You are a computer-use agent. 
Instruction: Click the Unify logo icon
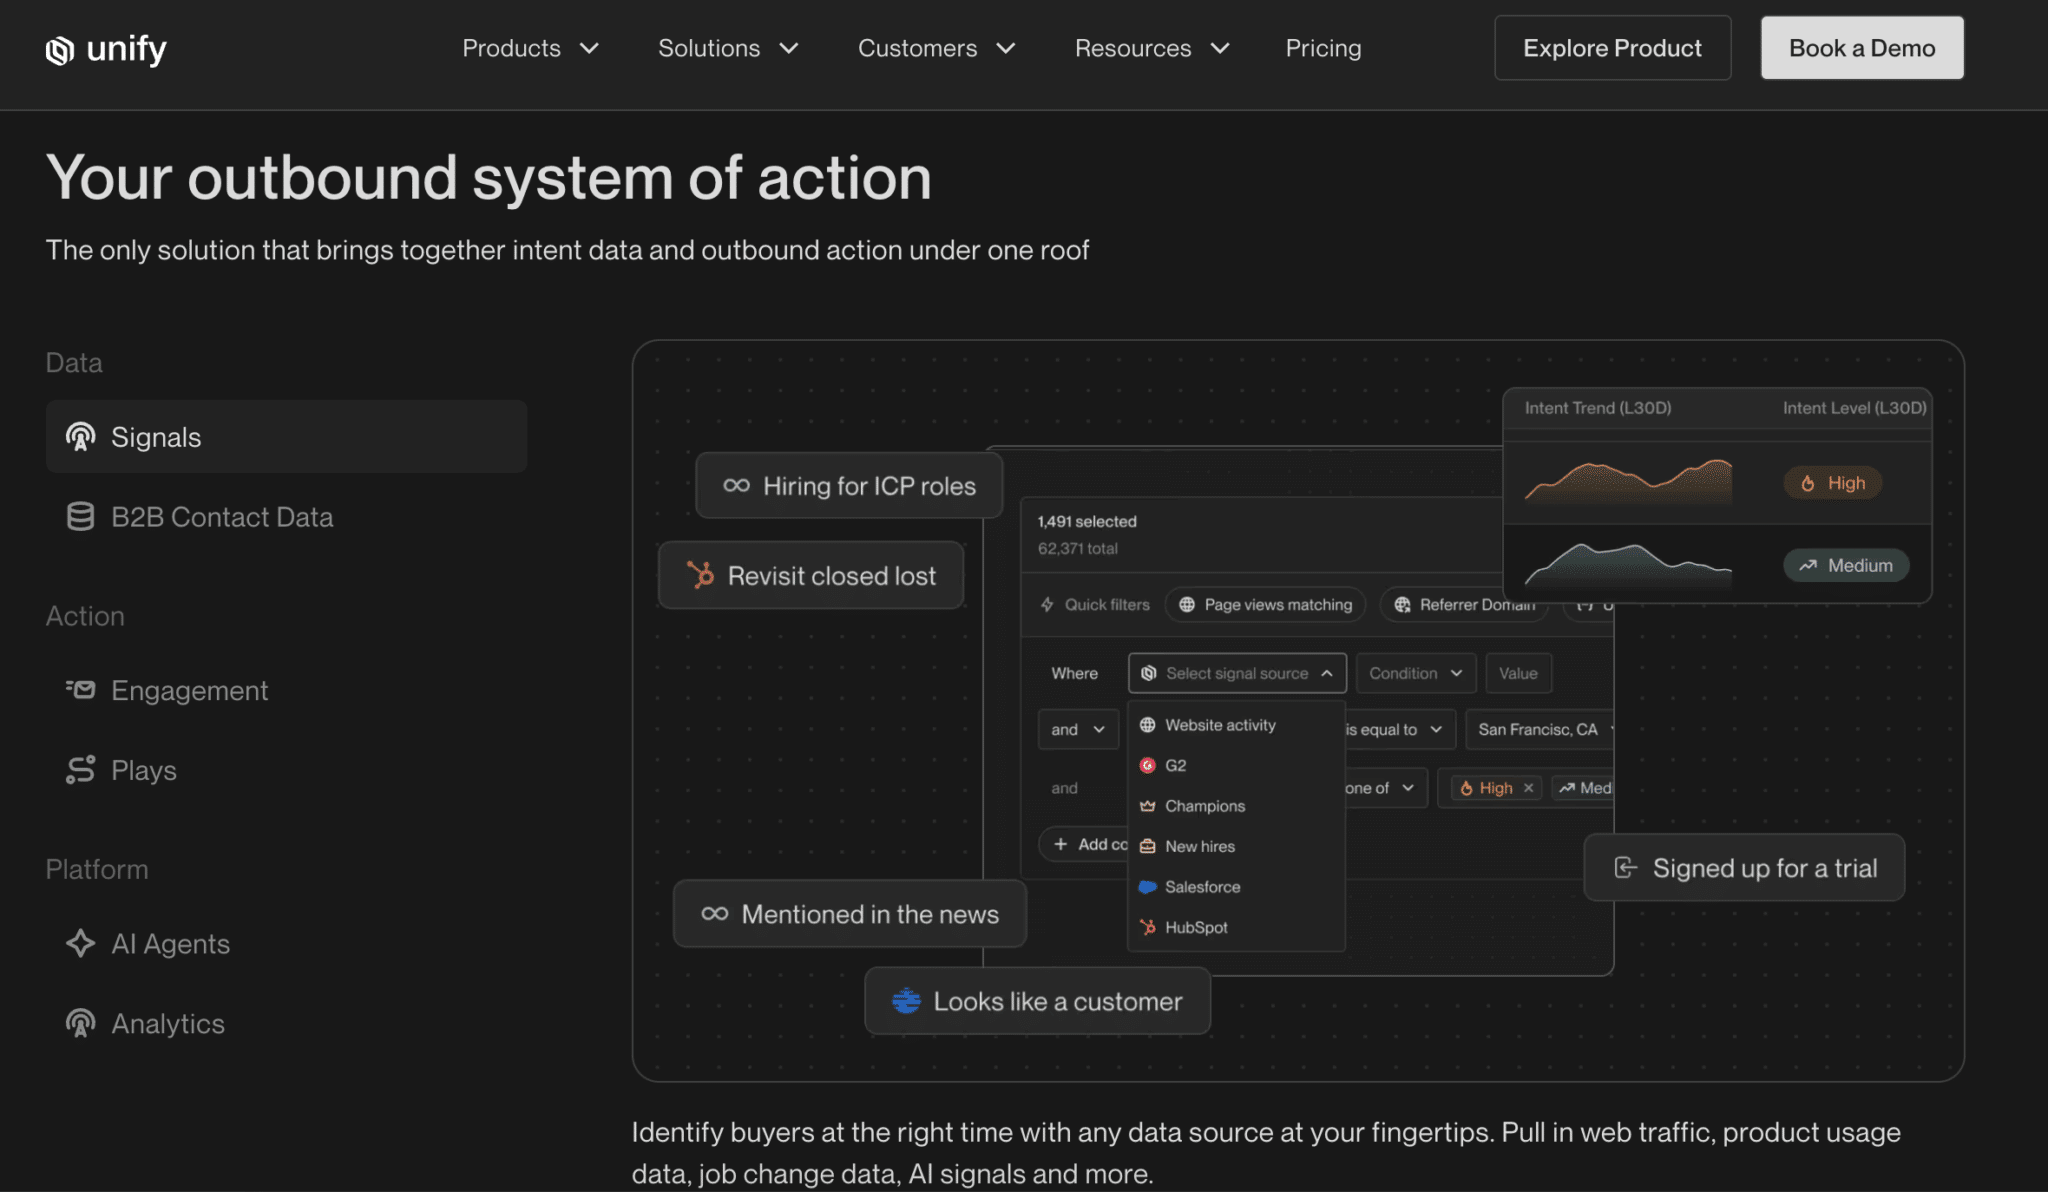pos(60,50)
